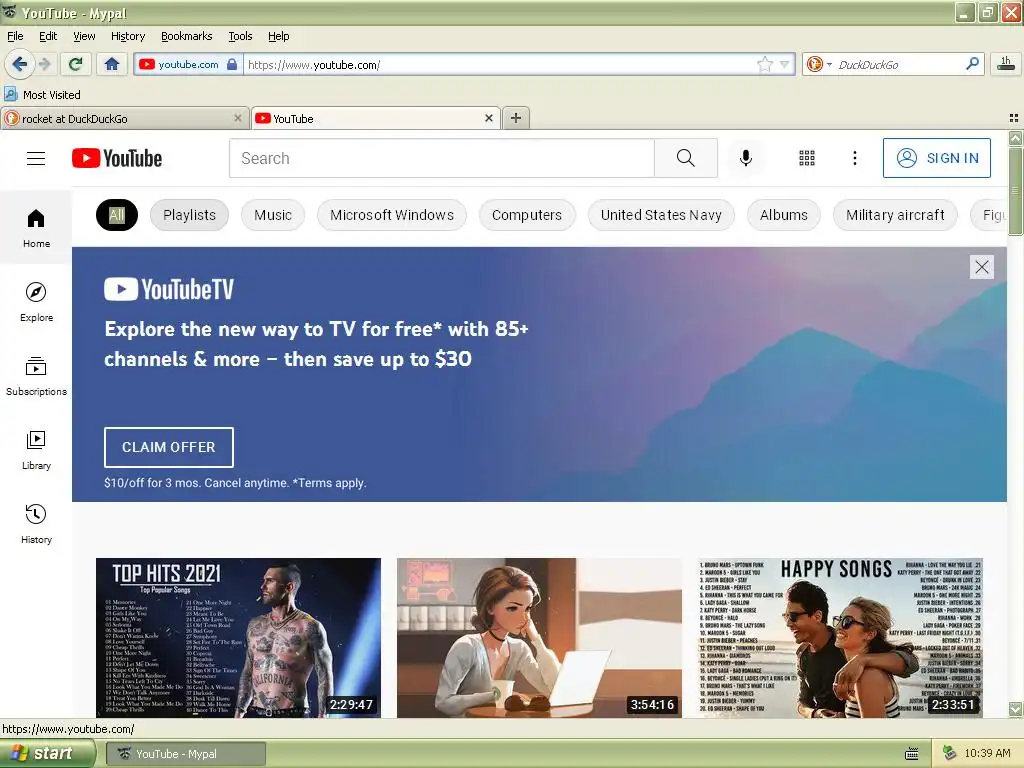Select the All filter chip

pos(117,215)
